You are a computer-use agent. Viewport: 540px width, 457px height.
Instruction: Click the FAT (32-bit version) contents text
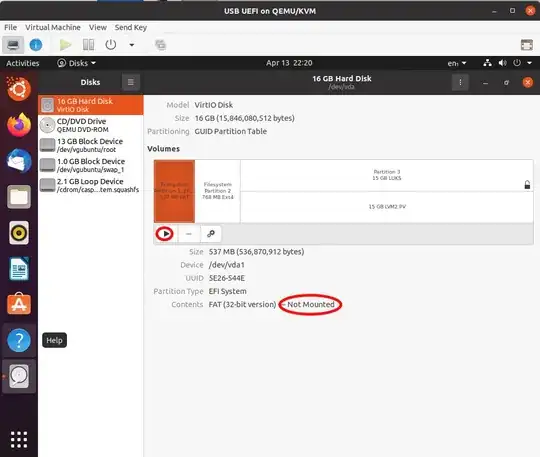[242, 304]
